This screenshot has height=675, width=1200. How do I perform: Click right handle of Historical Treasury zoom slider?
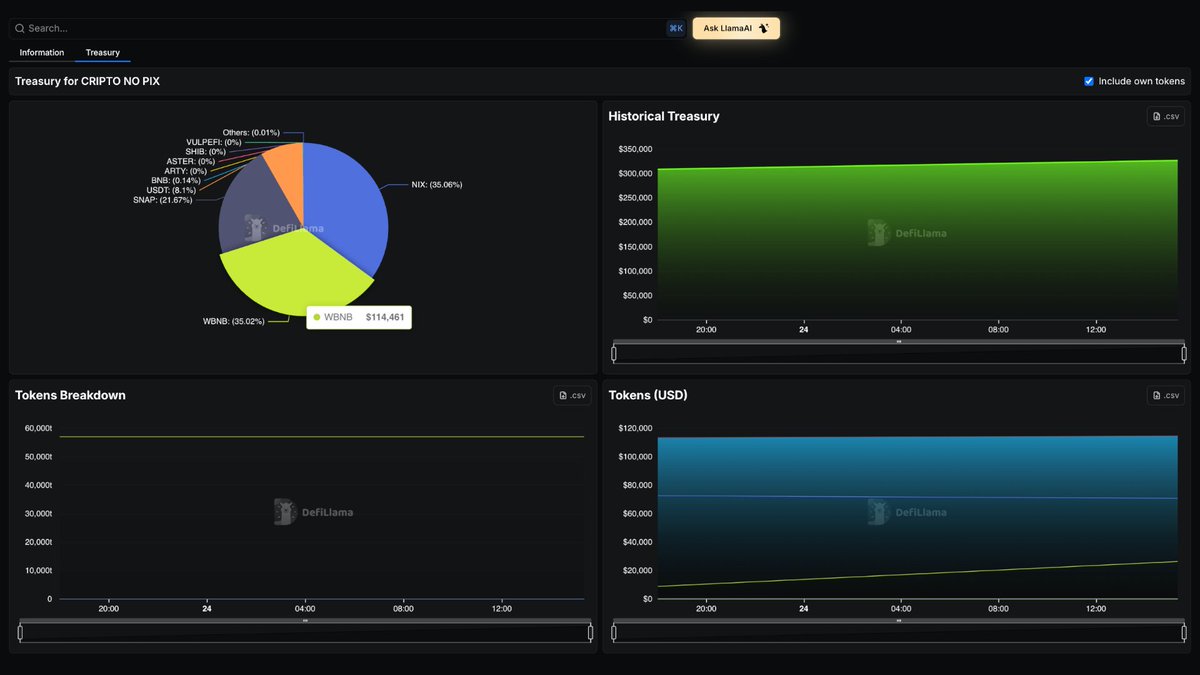(x=1184, y=353)
